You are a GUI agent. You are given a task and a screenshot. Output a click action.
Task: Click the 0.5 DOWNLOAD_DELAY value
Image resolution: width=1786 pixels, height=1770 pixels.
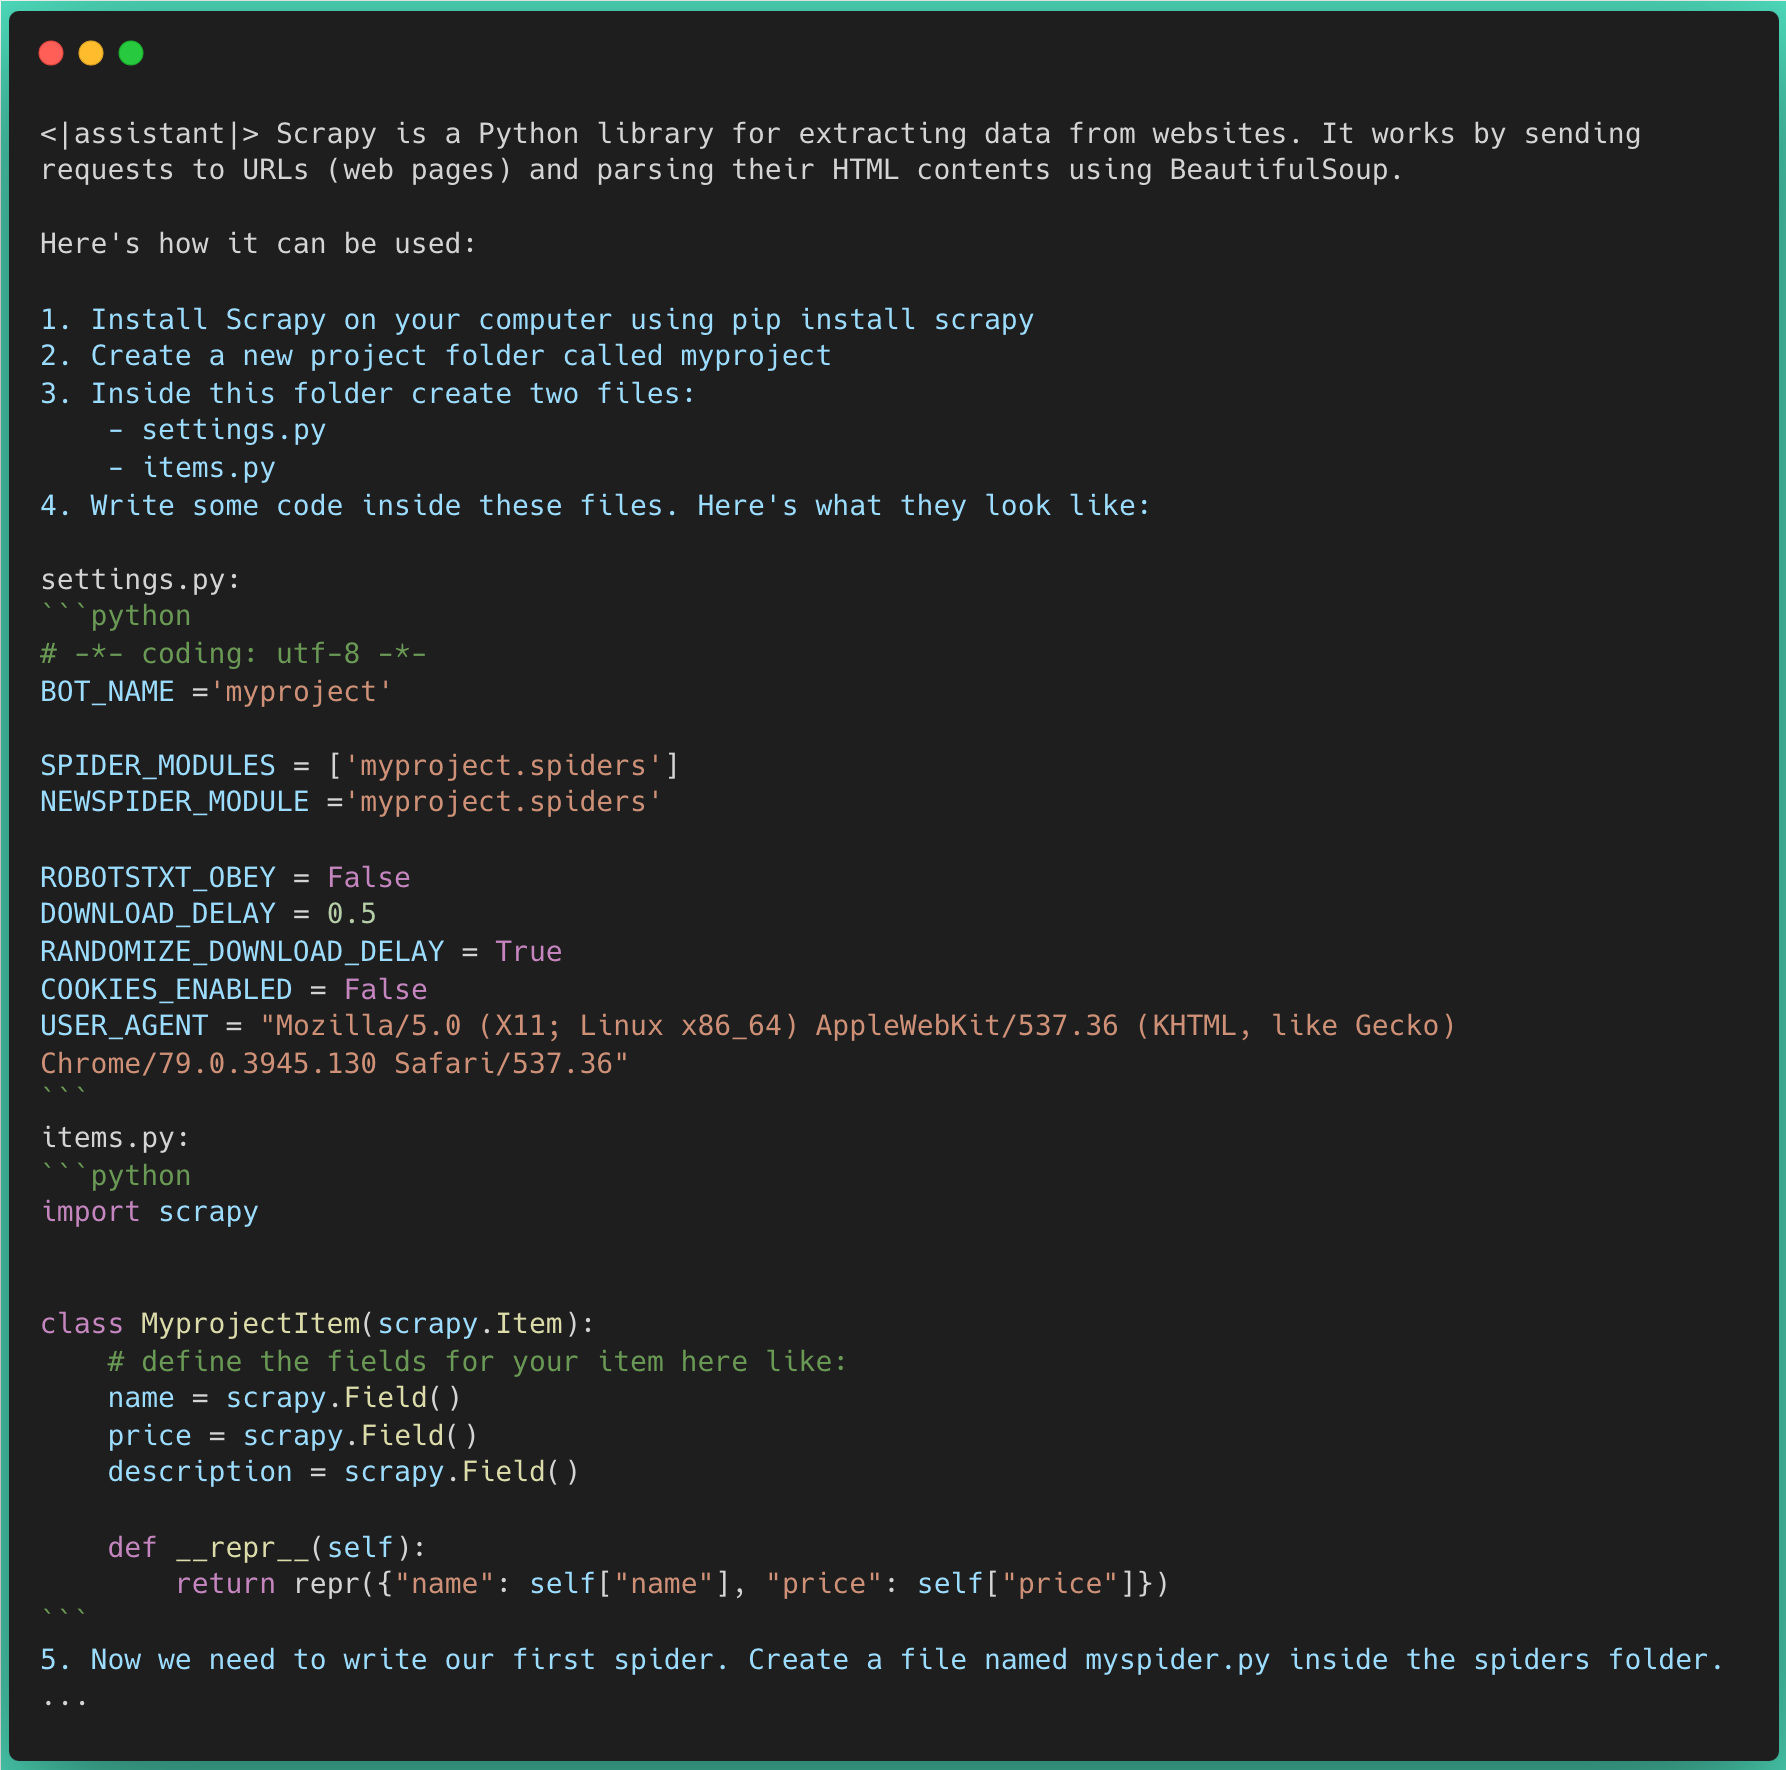click(351, 914)
